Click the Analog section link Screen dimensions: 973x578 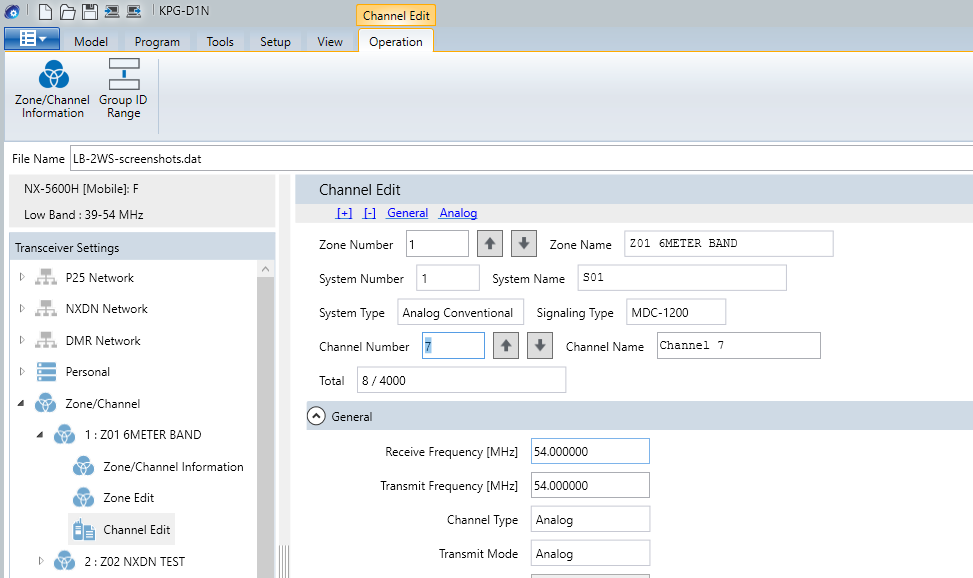coord(458,213)
